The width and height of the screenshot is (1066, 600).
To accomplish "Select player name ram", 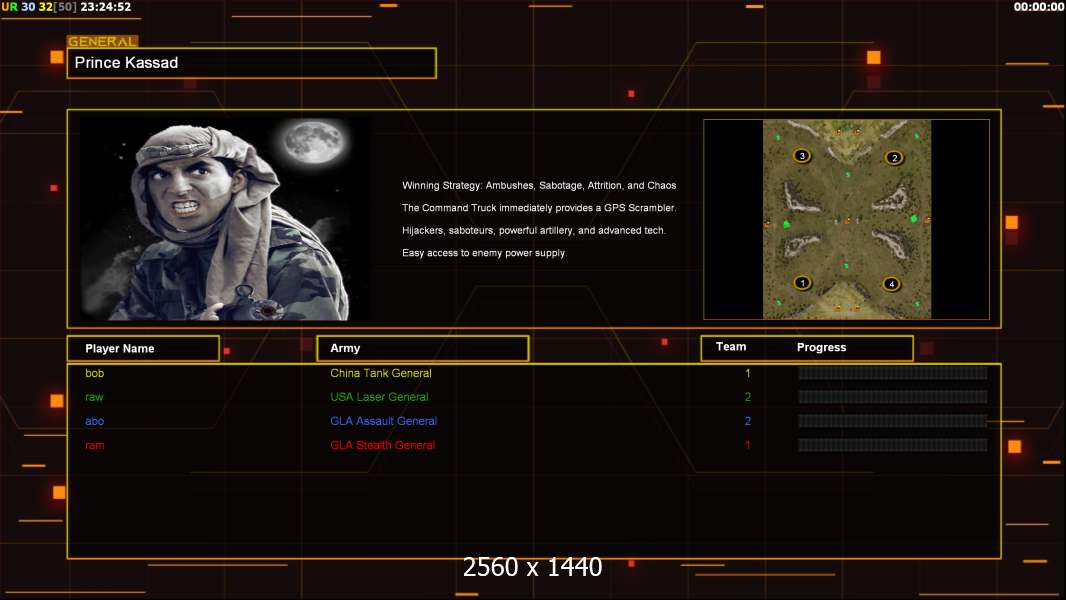I will 94,445.
